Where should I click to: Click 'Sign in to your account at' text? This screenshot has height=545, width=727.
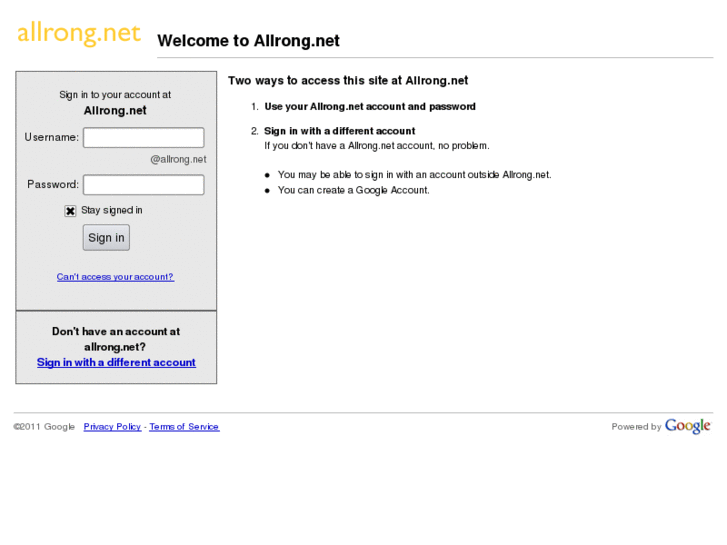(115, 95)
